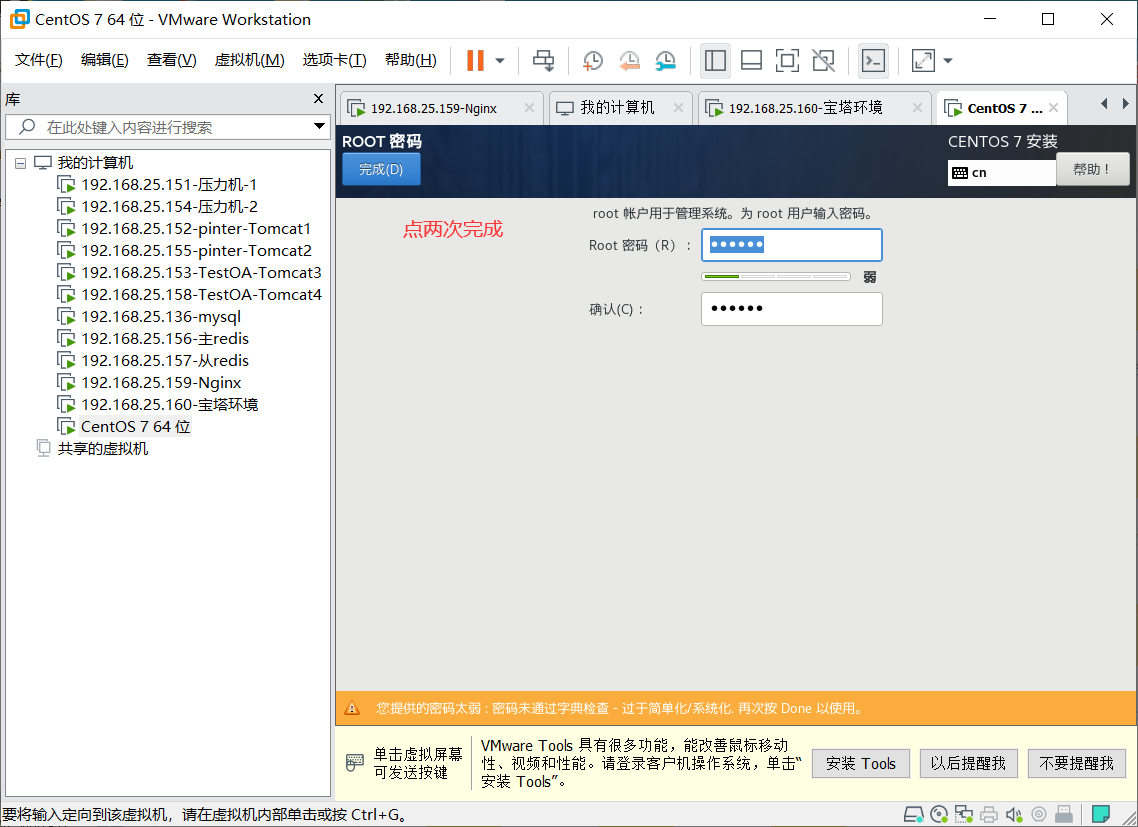Open the stretch mode dropdown arrow
This screenshot has height=827, width=1138.
pyautogui.click(x=948, y=61)
